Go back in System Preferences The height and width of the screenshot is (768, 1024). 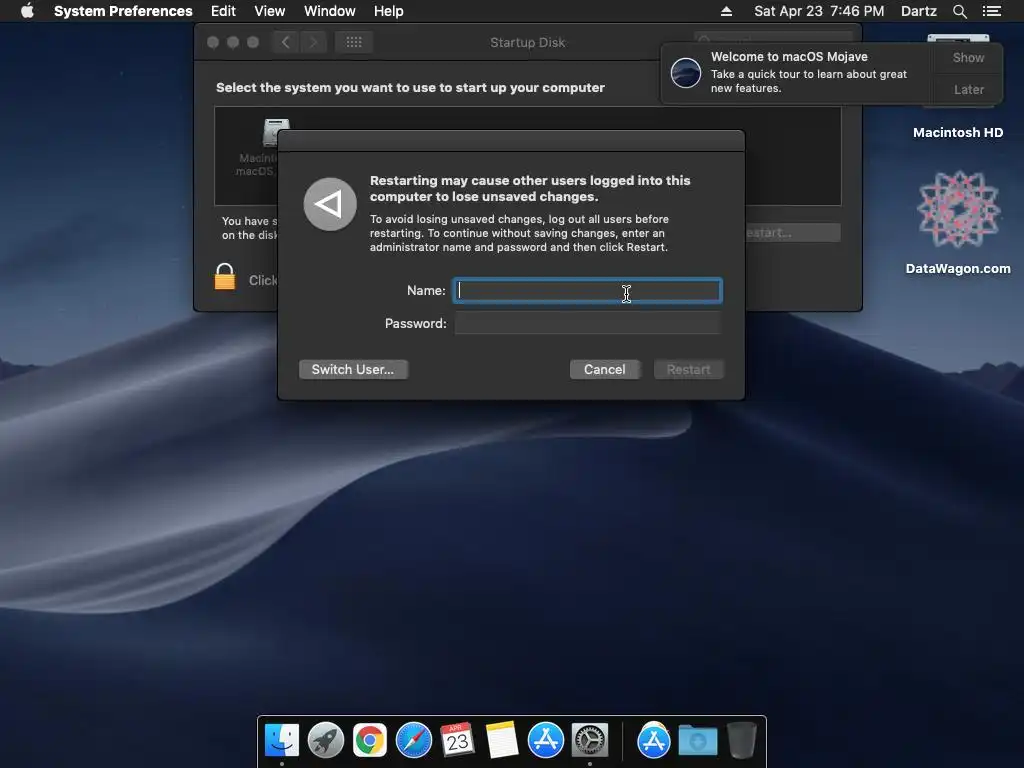[x=285, y=42]
